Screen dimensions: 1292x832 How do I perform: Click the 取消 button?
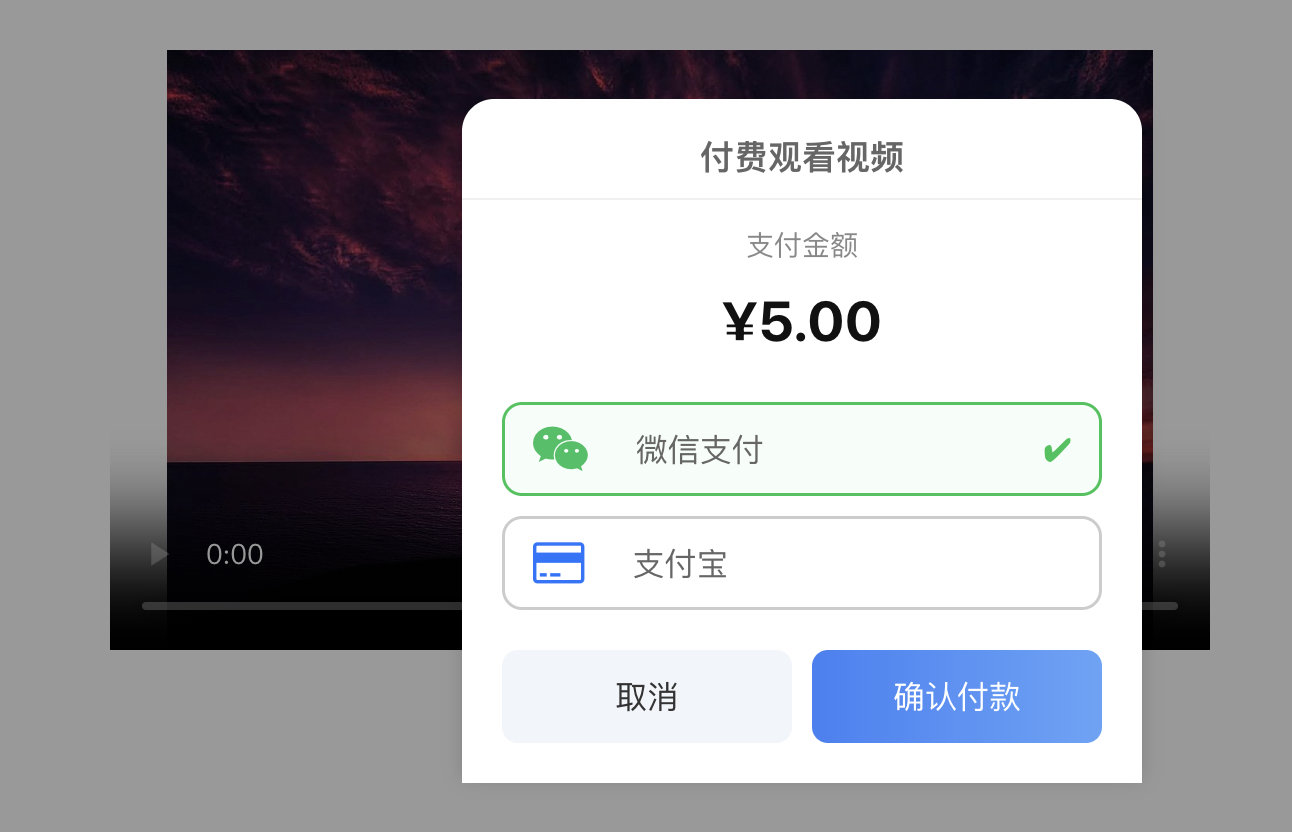point(647,697)
